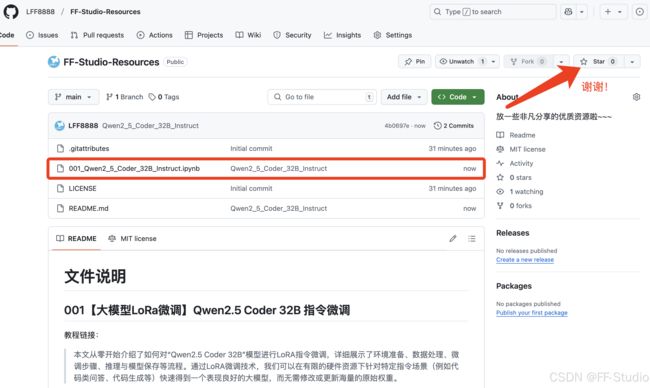The image size is (650, 388).
Task: Select the README tab in the file viewer
Action: 76,238
